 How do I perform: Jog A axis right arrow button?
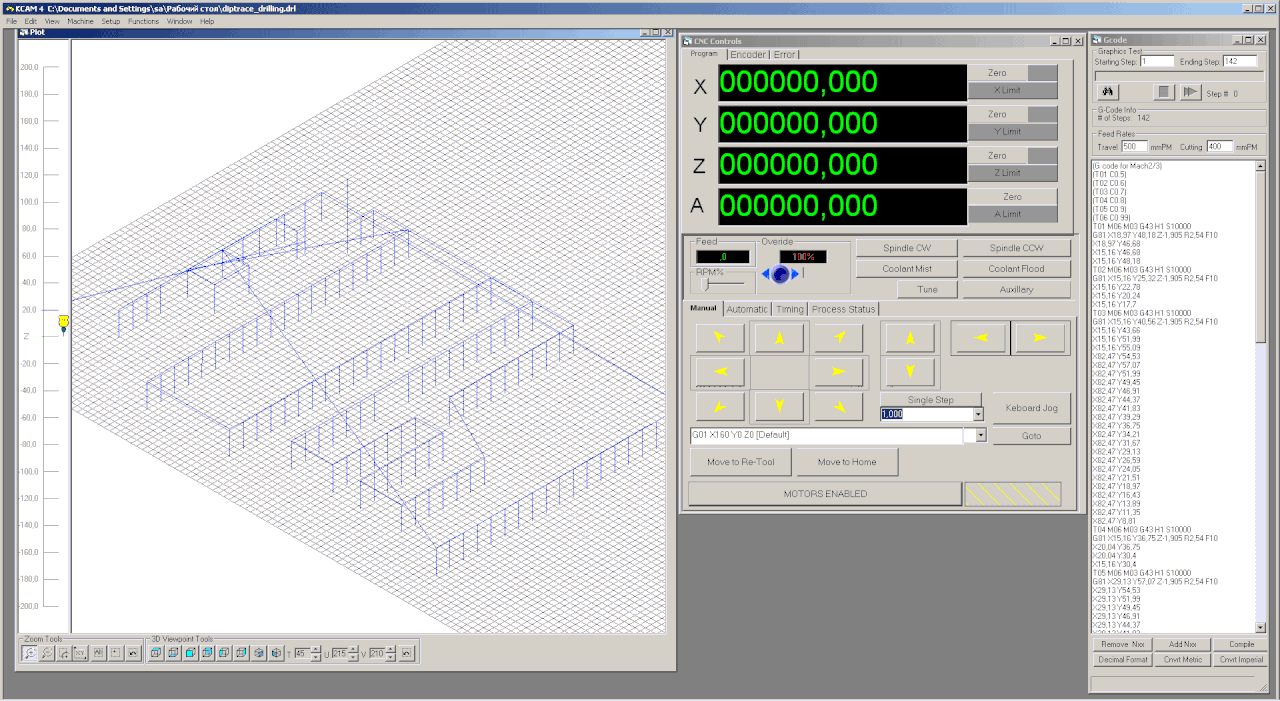click(1040, 338)
